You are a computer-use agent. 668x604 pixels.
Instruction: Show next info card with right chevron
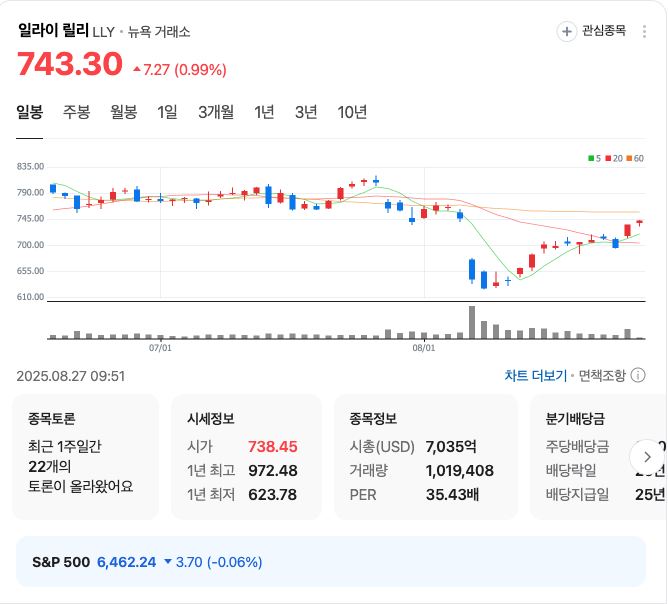647,457
